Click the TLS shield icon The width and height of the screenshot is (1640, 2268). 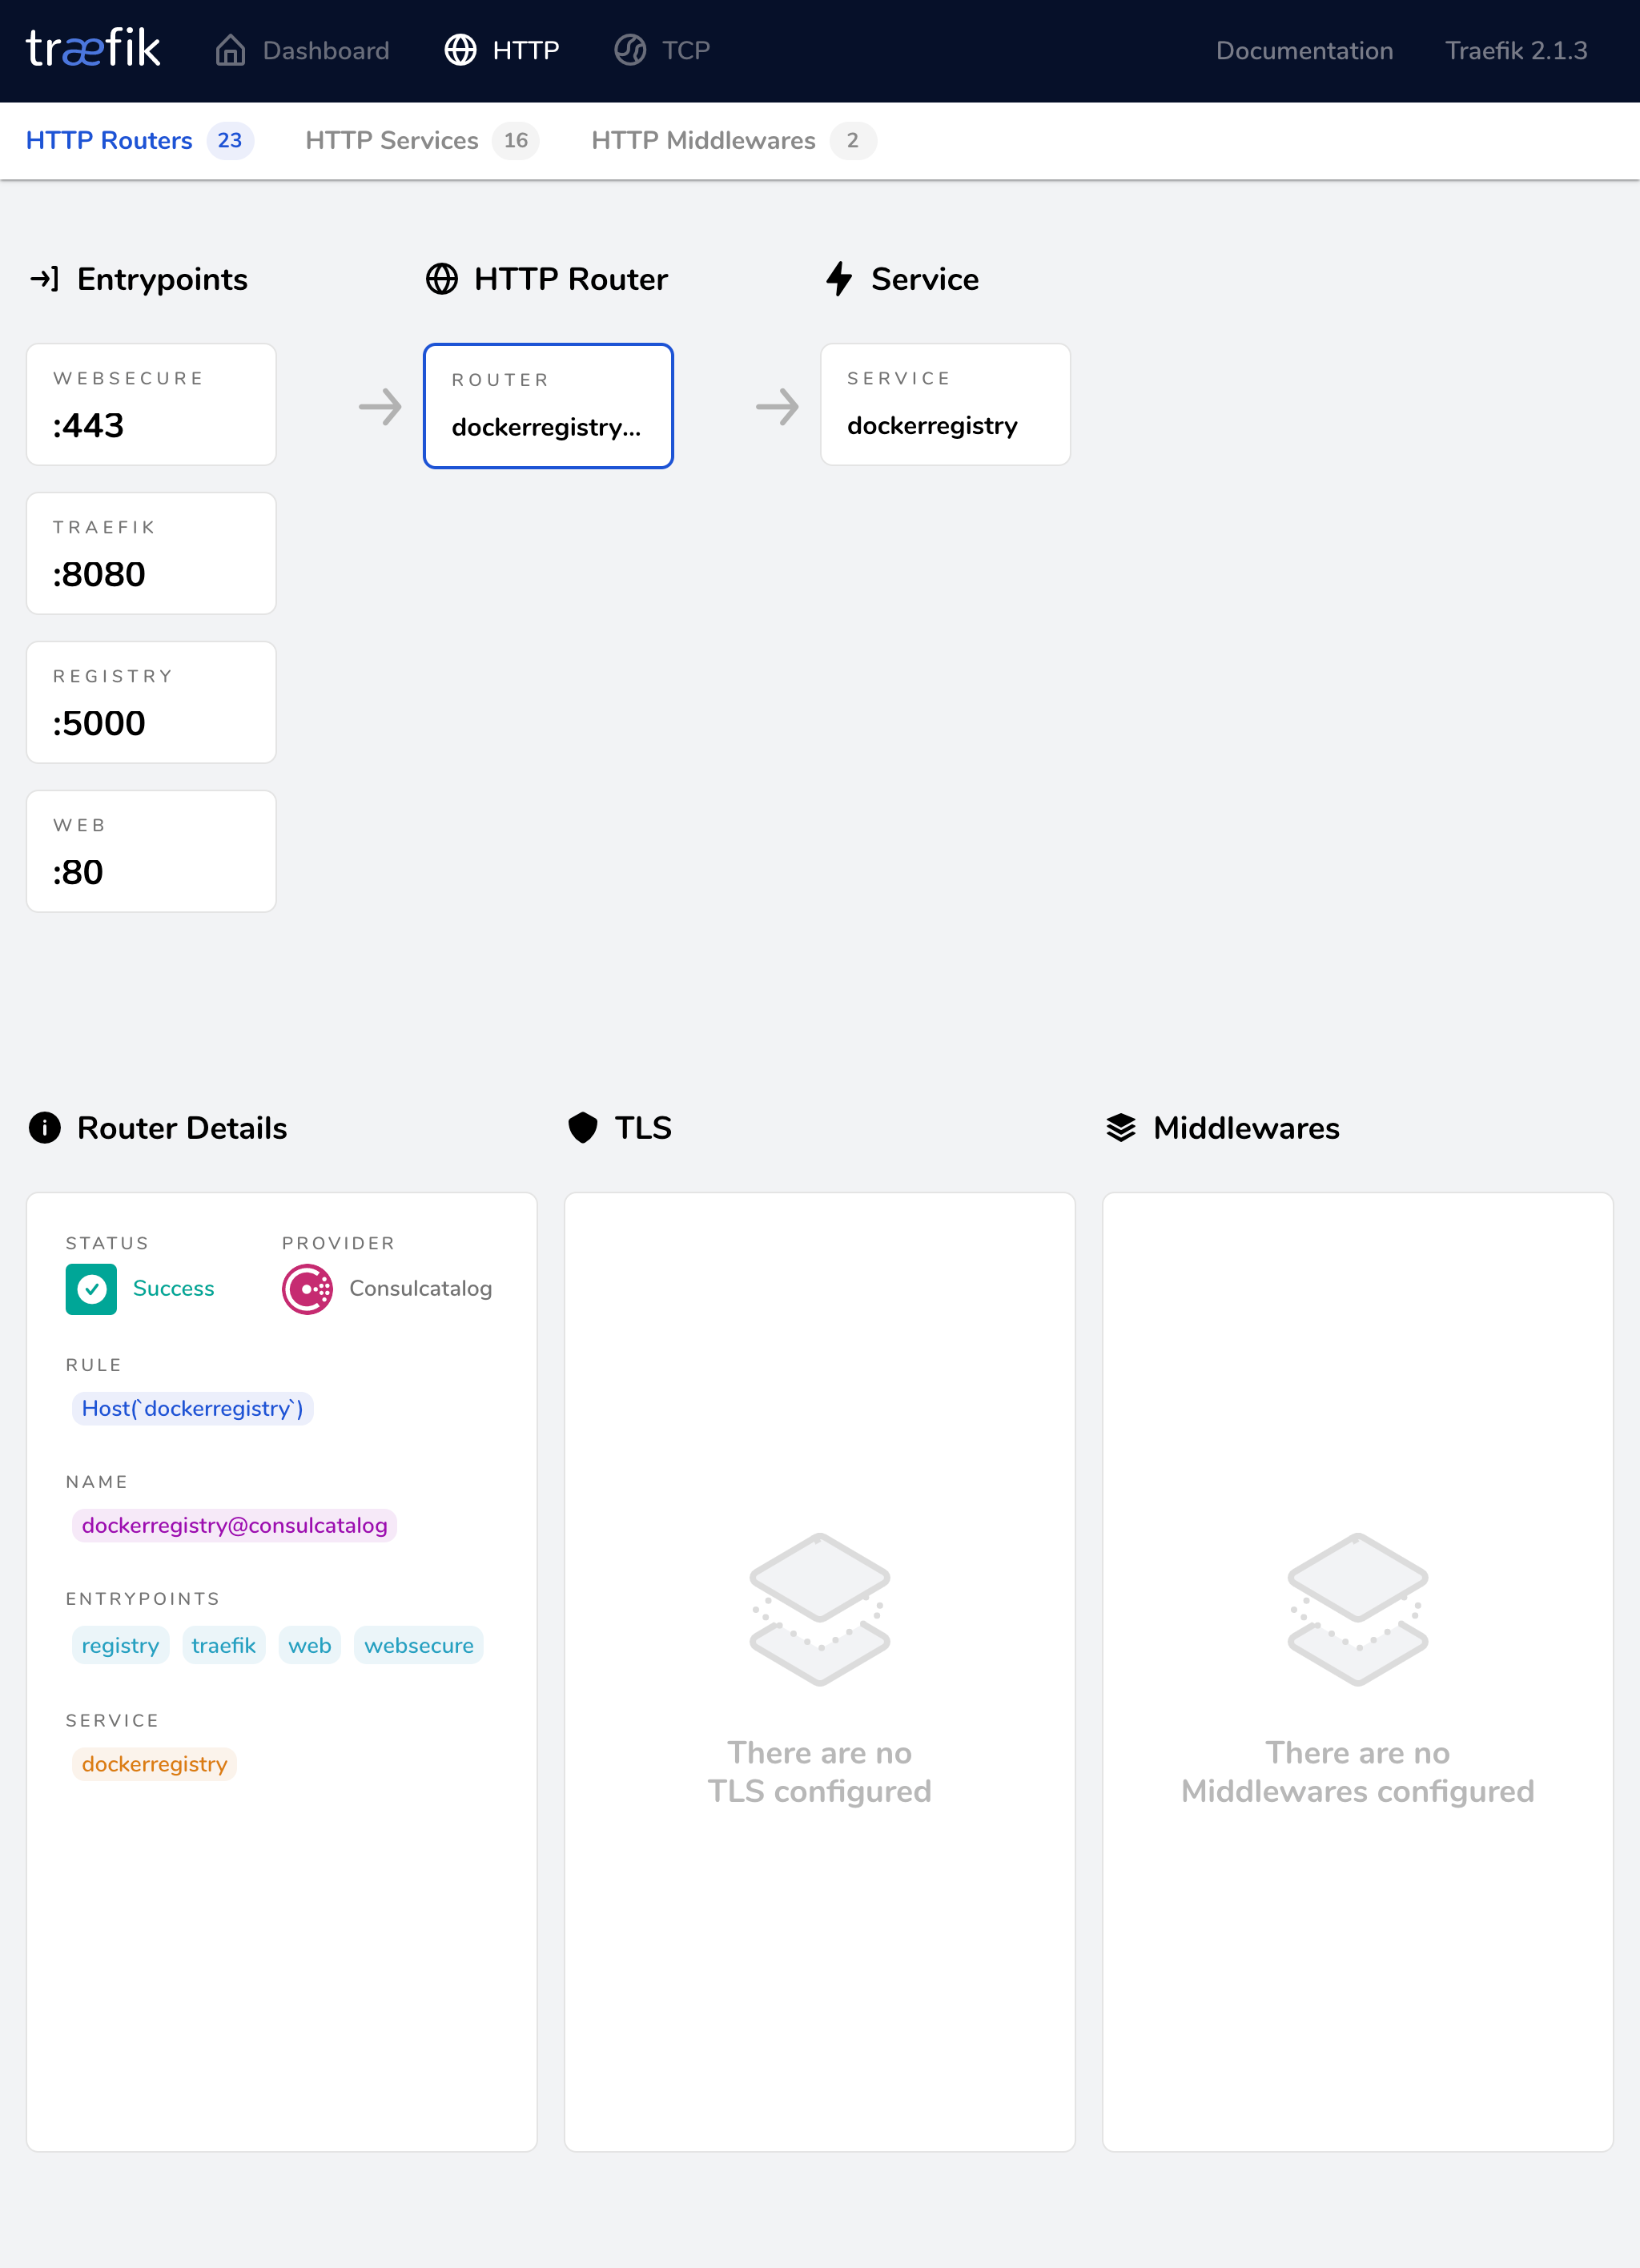click(x=583, y=1127)
